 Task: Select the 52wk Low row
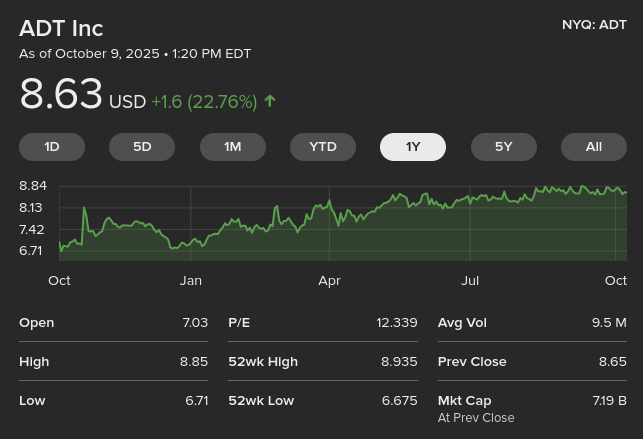tap(322, 401)
